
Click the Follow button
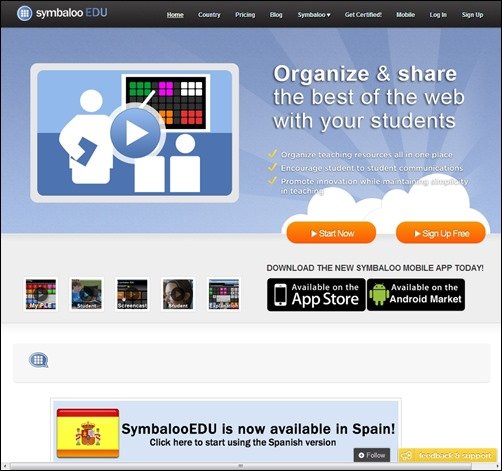click(372, 455)
